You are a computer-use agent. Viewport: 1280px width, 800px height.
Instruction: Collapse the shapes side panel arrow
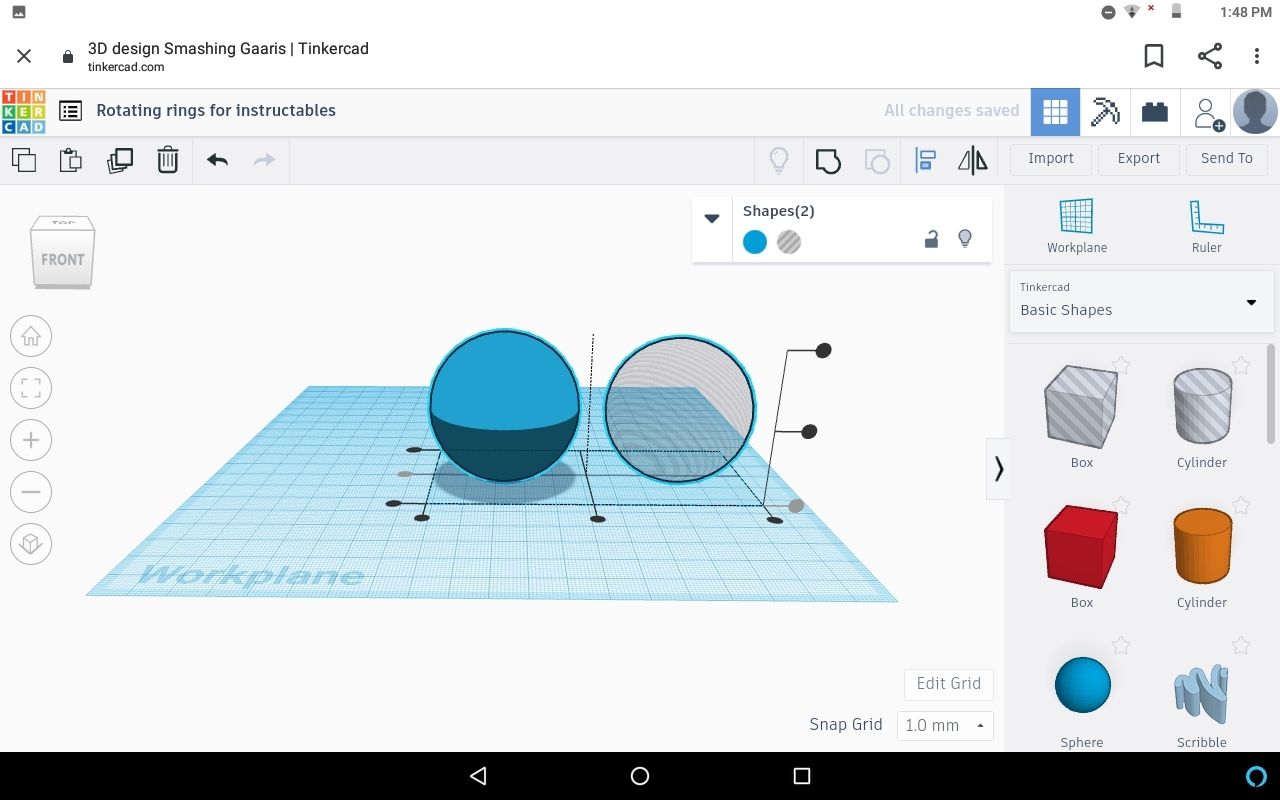click(998, 468)
